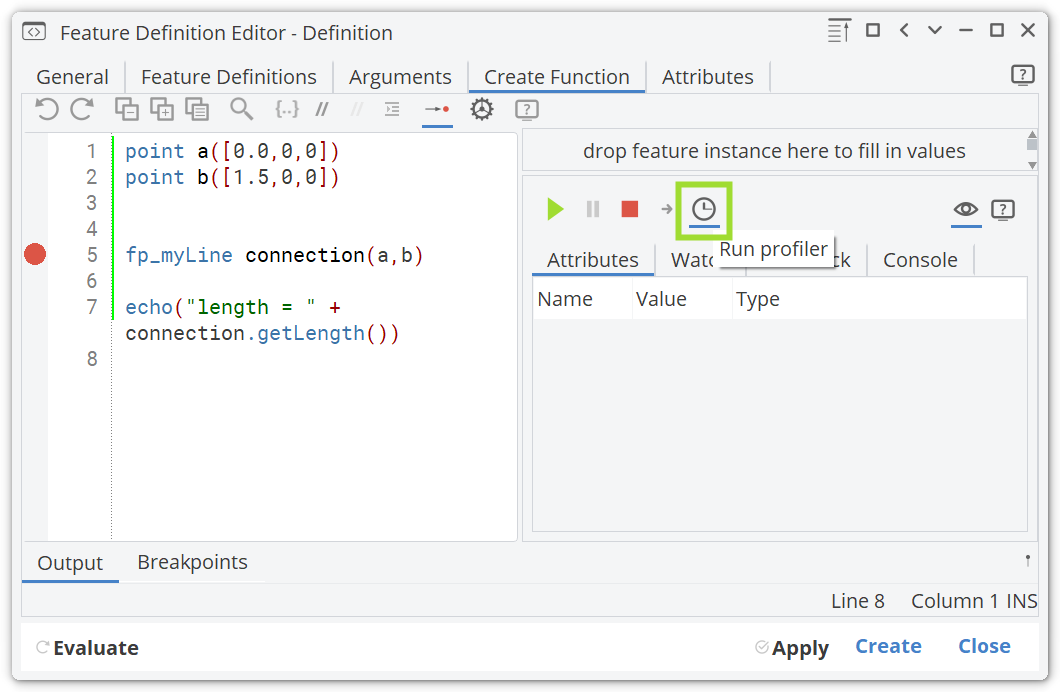This screenshot has height=692, width=1060.
Task: Close the dialog with Close button
Action: [x=984, y=646]
